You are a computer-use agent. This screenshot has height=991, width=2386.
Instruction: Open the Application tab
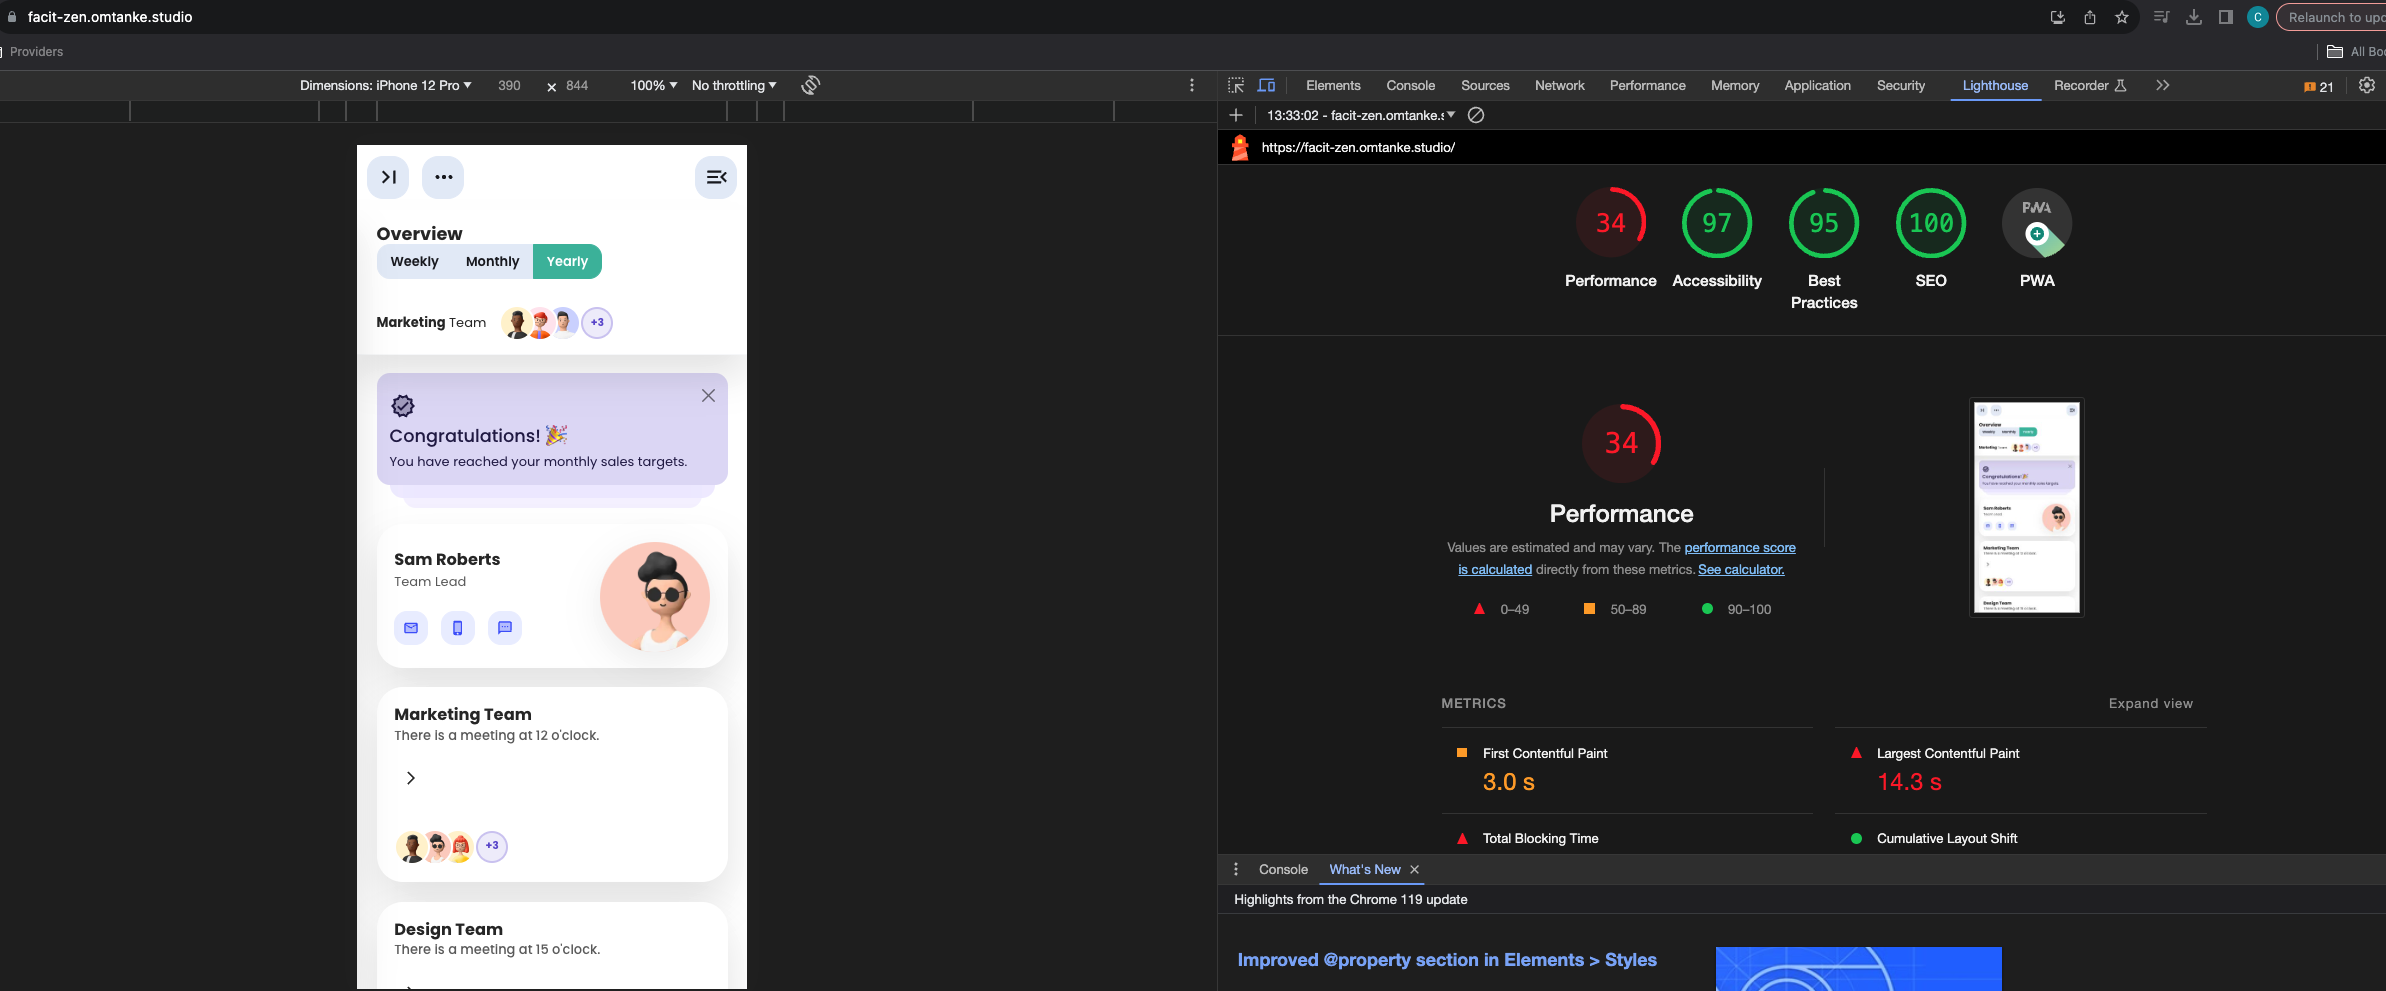(x=1817, y=86)
